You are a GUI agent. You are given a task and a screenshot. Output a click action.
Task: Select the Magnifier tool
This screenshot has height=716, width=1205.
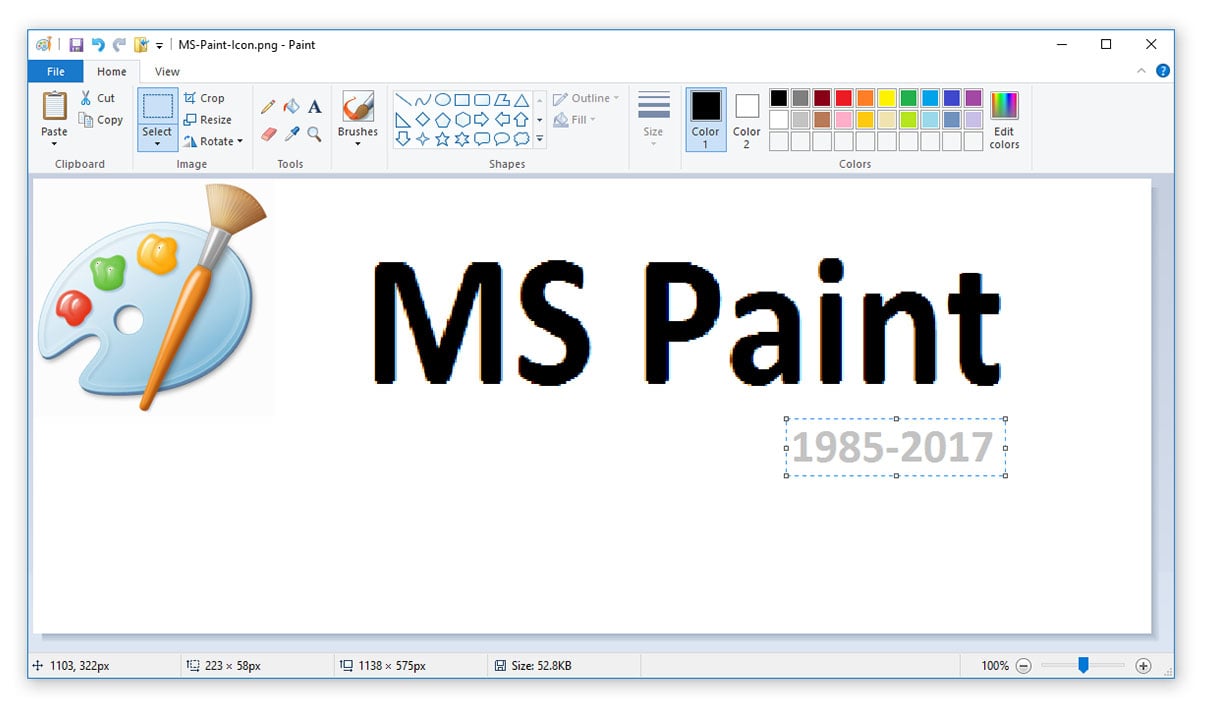tap(314, 133)
